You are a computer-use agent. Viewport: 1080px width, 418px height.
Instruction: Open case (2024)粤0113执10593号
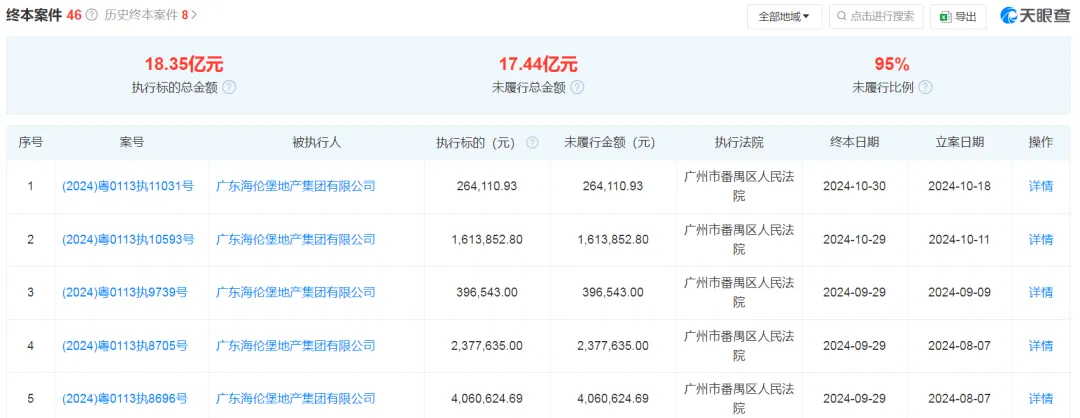point(127,239)
